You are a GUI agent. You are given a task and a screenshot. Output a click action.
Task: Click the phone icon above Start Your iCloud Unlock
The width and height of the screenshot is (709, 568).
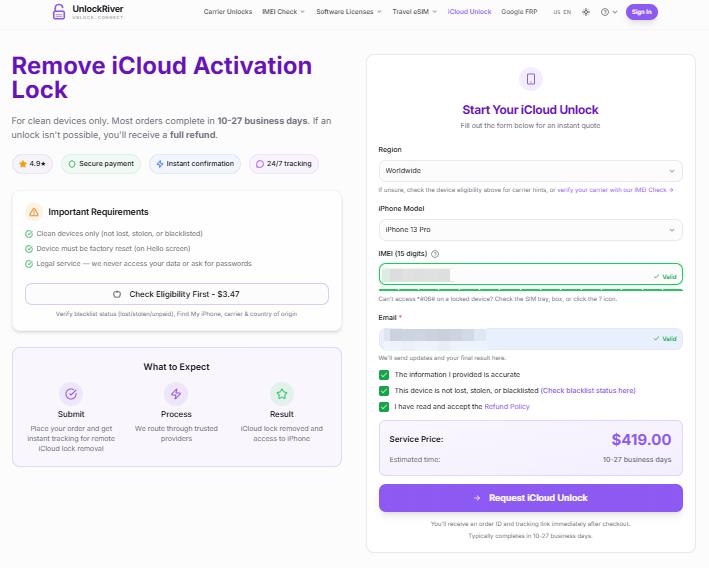[530, 79]
